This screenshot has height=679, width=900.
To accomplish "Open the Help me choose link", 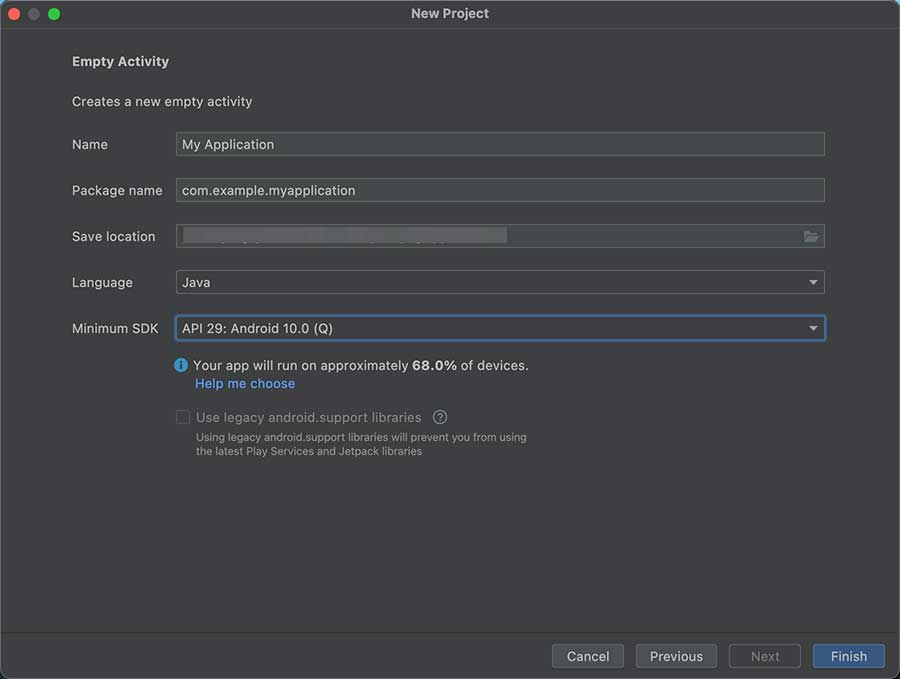I will (245, 384).
